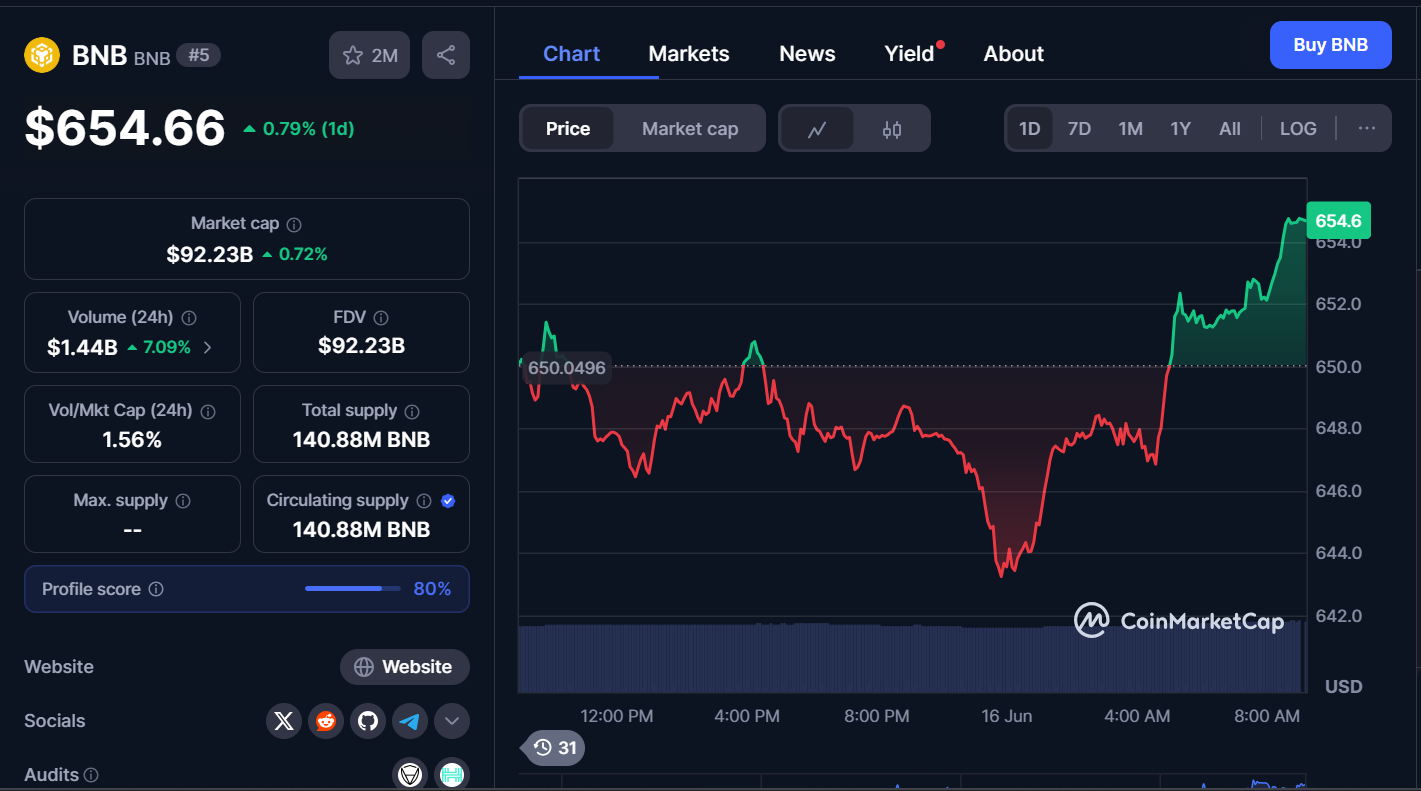Open the Chart tab
This screenshot has height=791, width=1421.
[x=572, y=54]
